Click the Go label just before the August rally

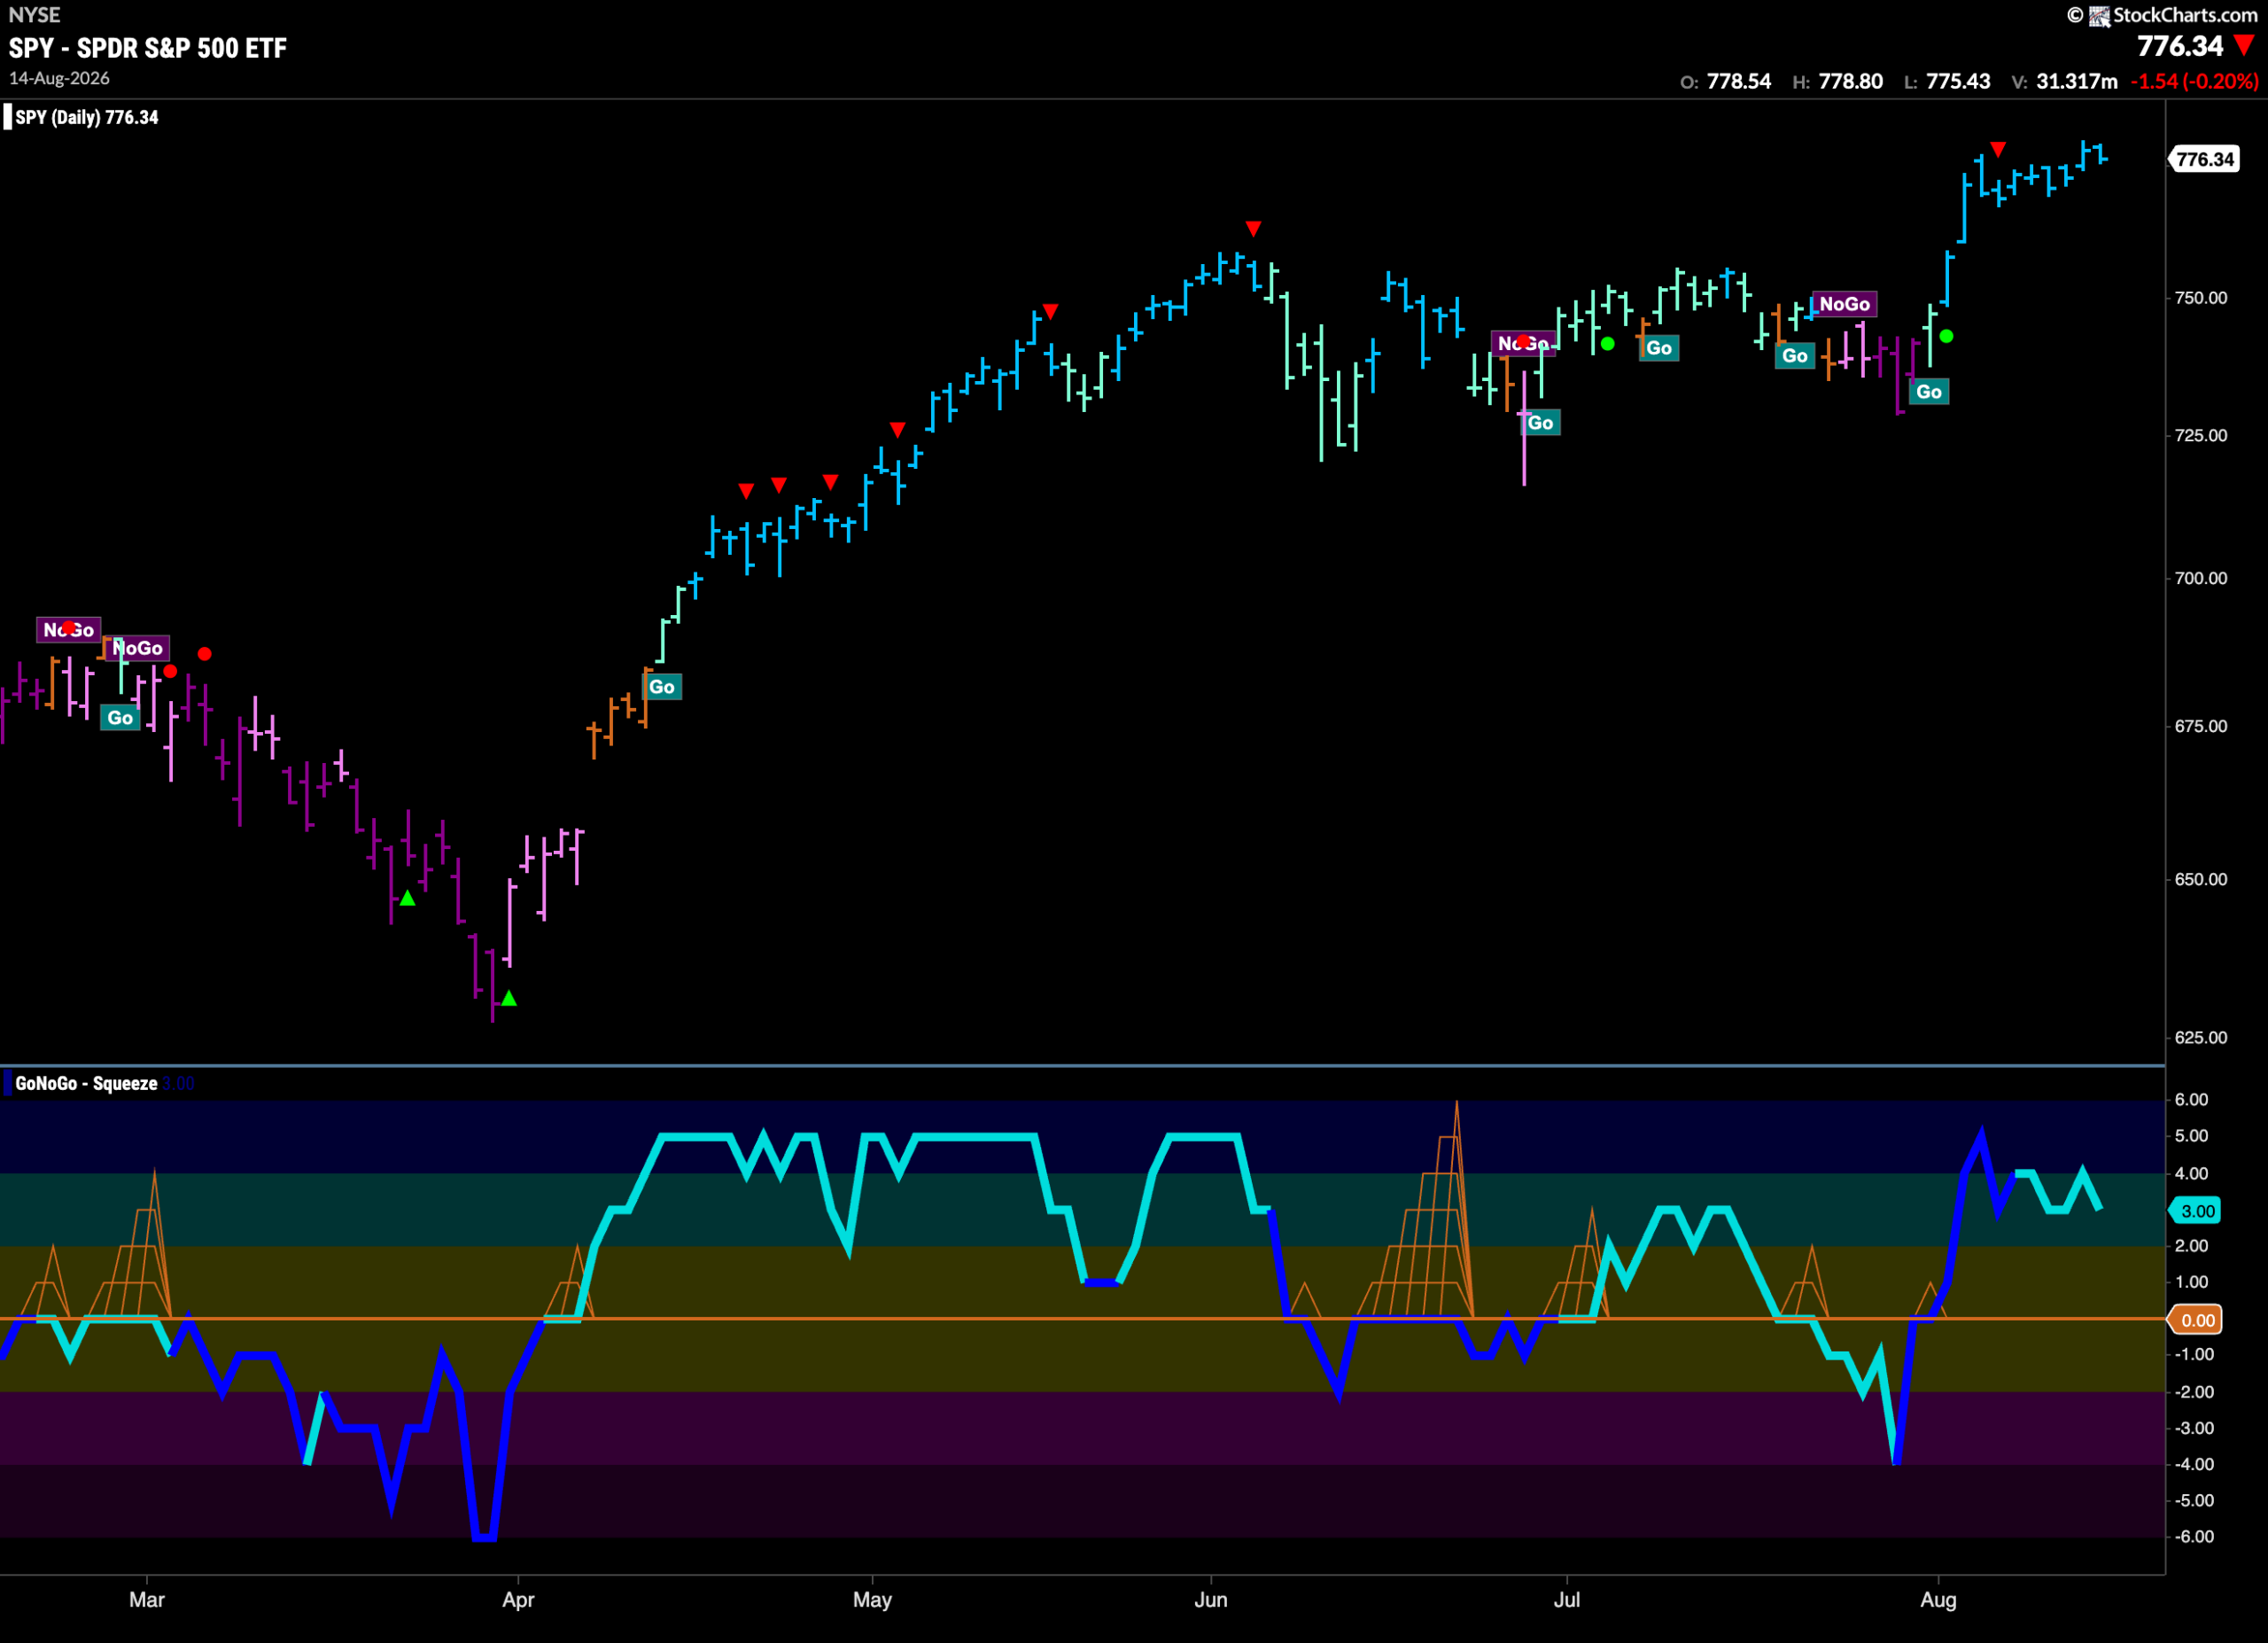(x=1928, y=392)
